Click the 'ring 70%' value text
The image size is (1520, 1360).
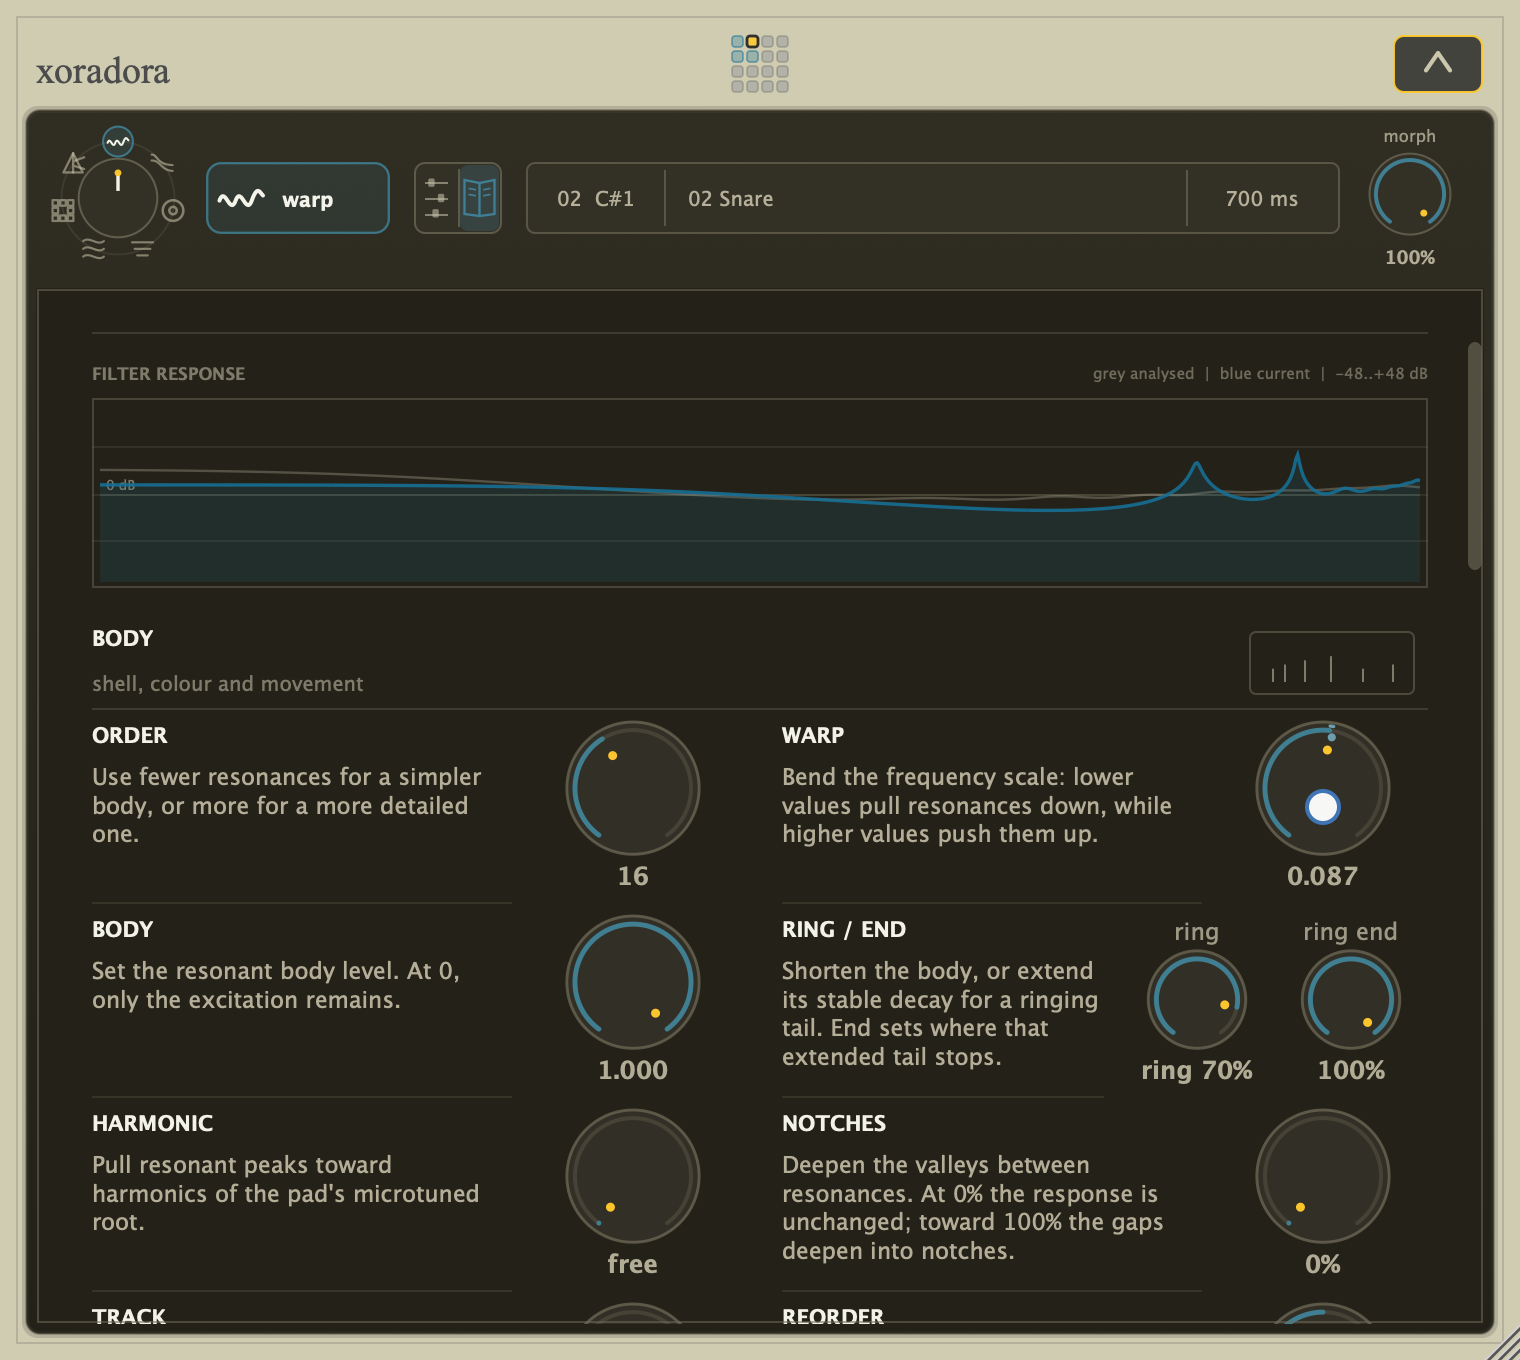tap(1197, 1070)
